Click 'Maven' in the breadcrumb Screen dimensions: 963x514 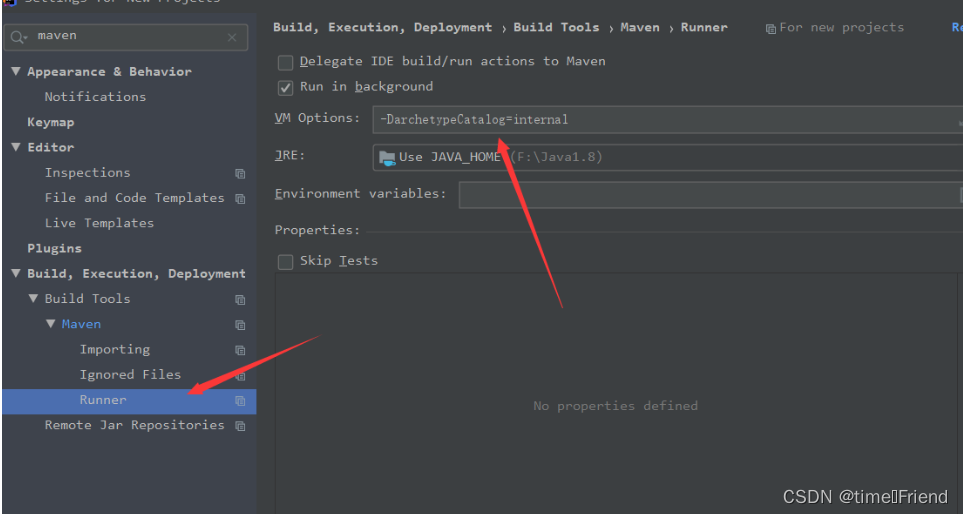click(x=640, y=28)
